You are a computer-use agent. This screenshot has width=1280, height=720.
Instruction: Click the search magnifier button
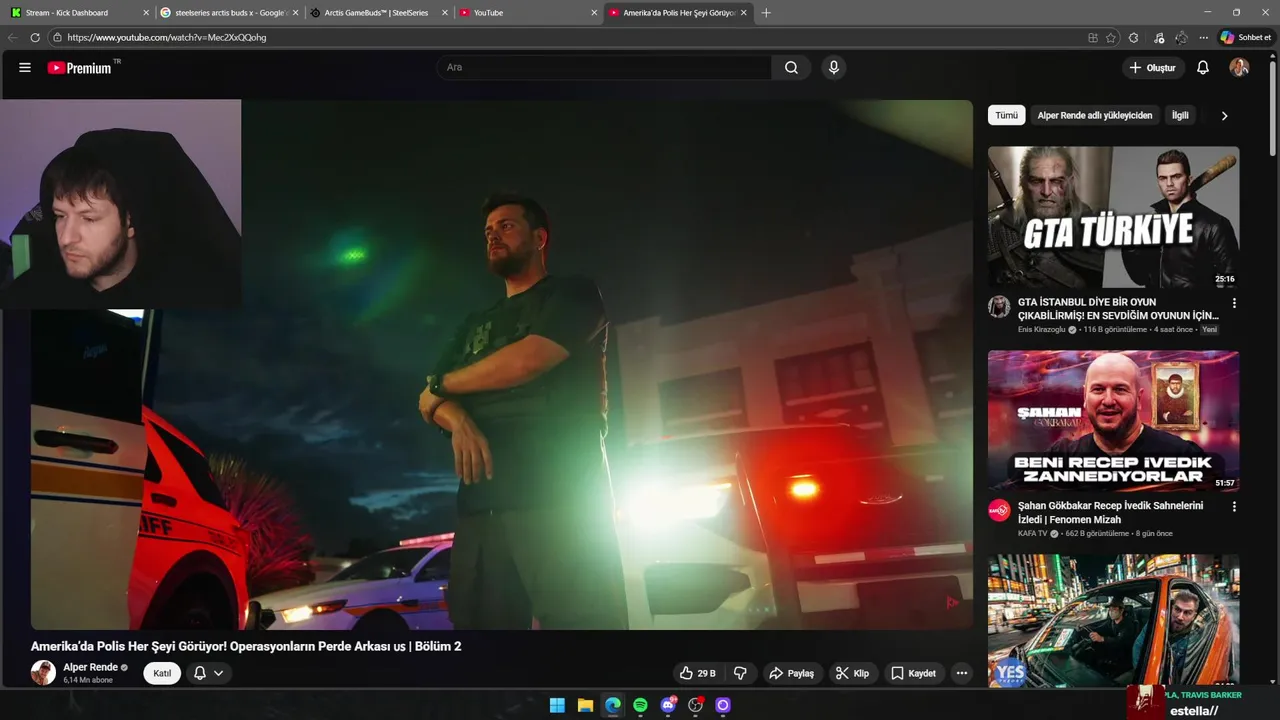(791, 67)
